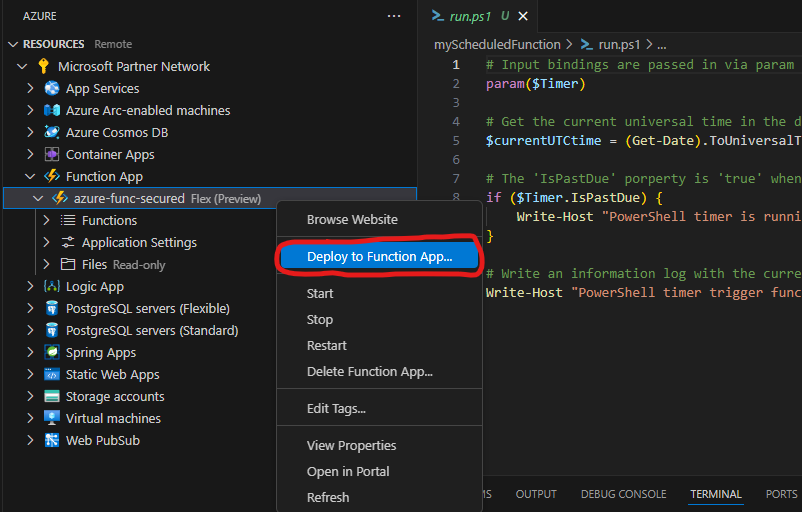Switch to the DEBUG CONSOLE tab
Screen dimensions: 802x512
[x=623, y=494]
